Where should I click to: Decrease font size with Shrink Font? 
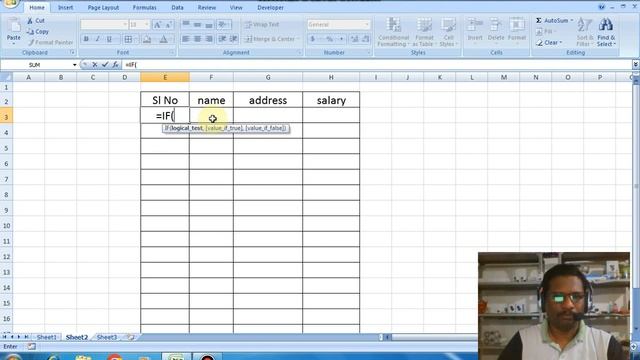(x=169, y=25)
